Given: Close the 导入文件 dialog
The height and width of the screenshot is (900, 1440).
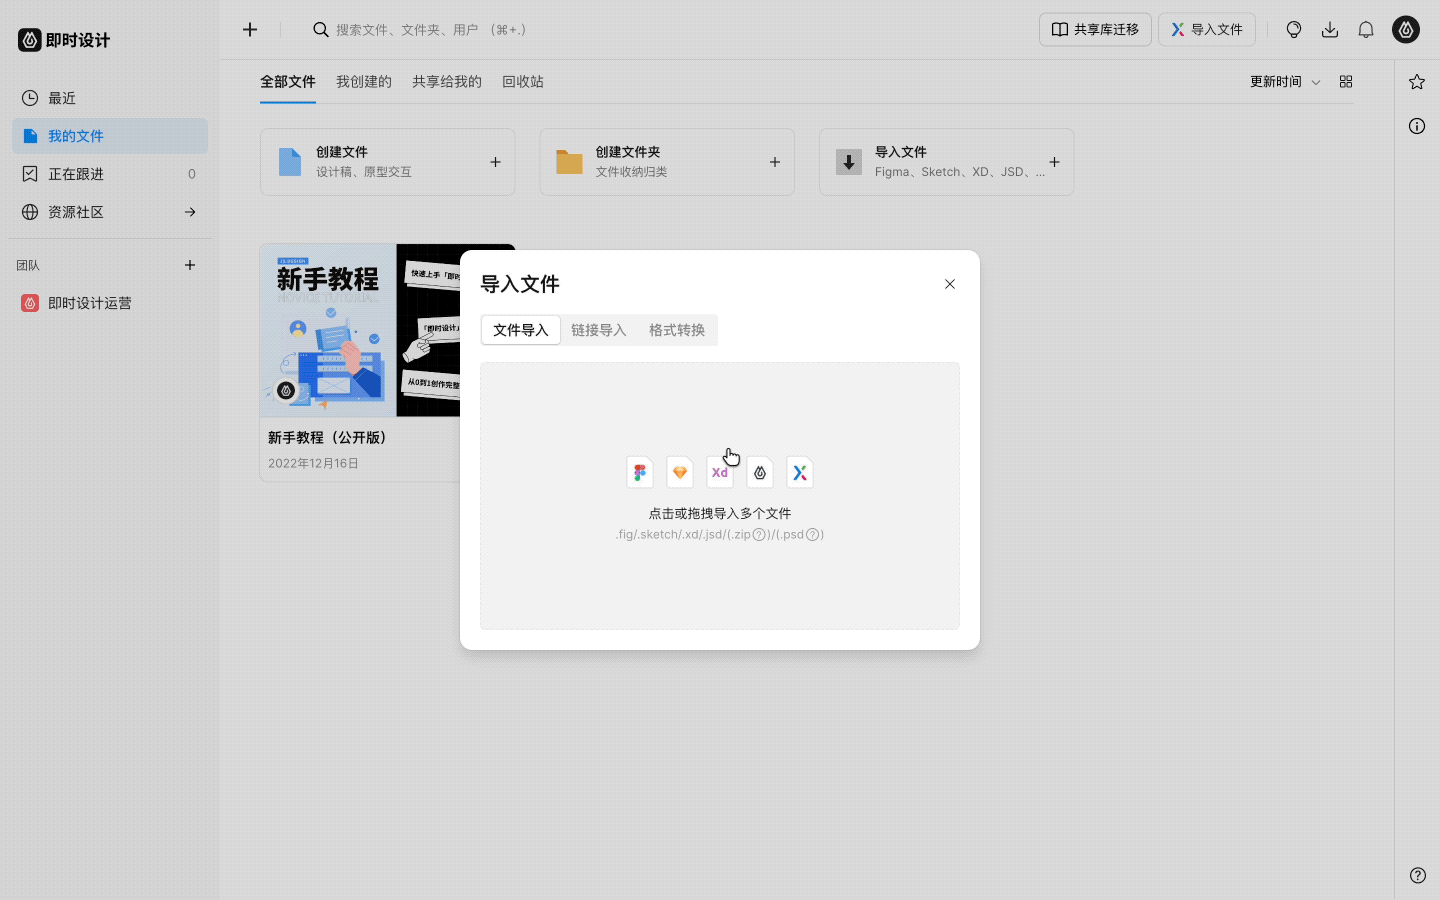Looking at the screenshot, I should tap(950, 284).
